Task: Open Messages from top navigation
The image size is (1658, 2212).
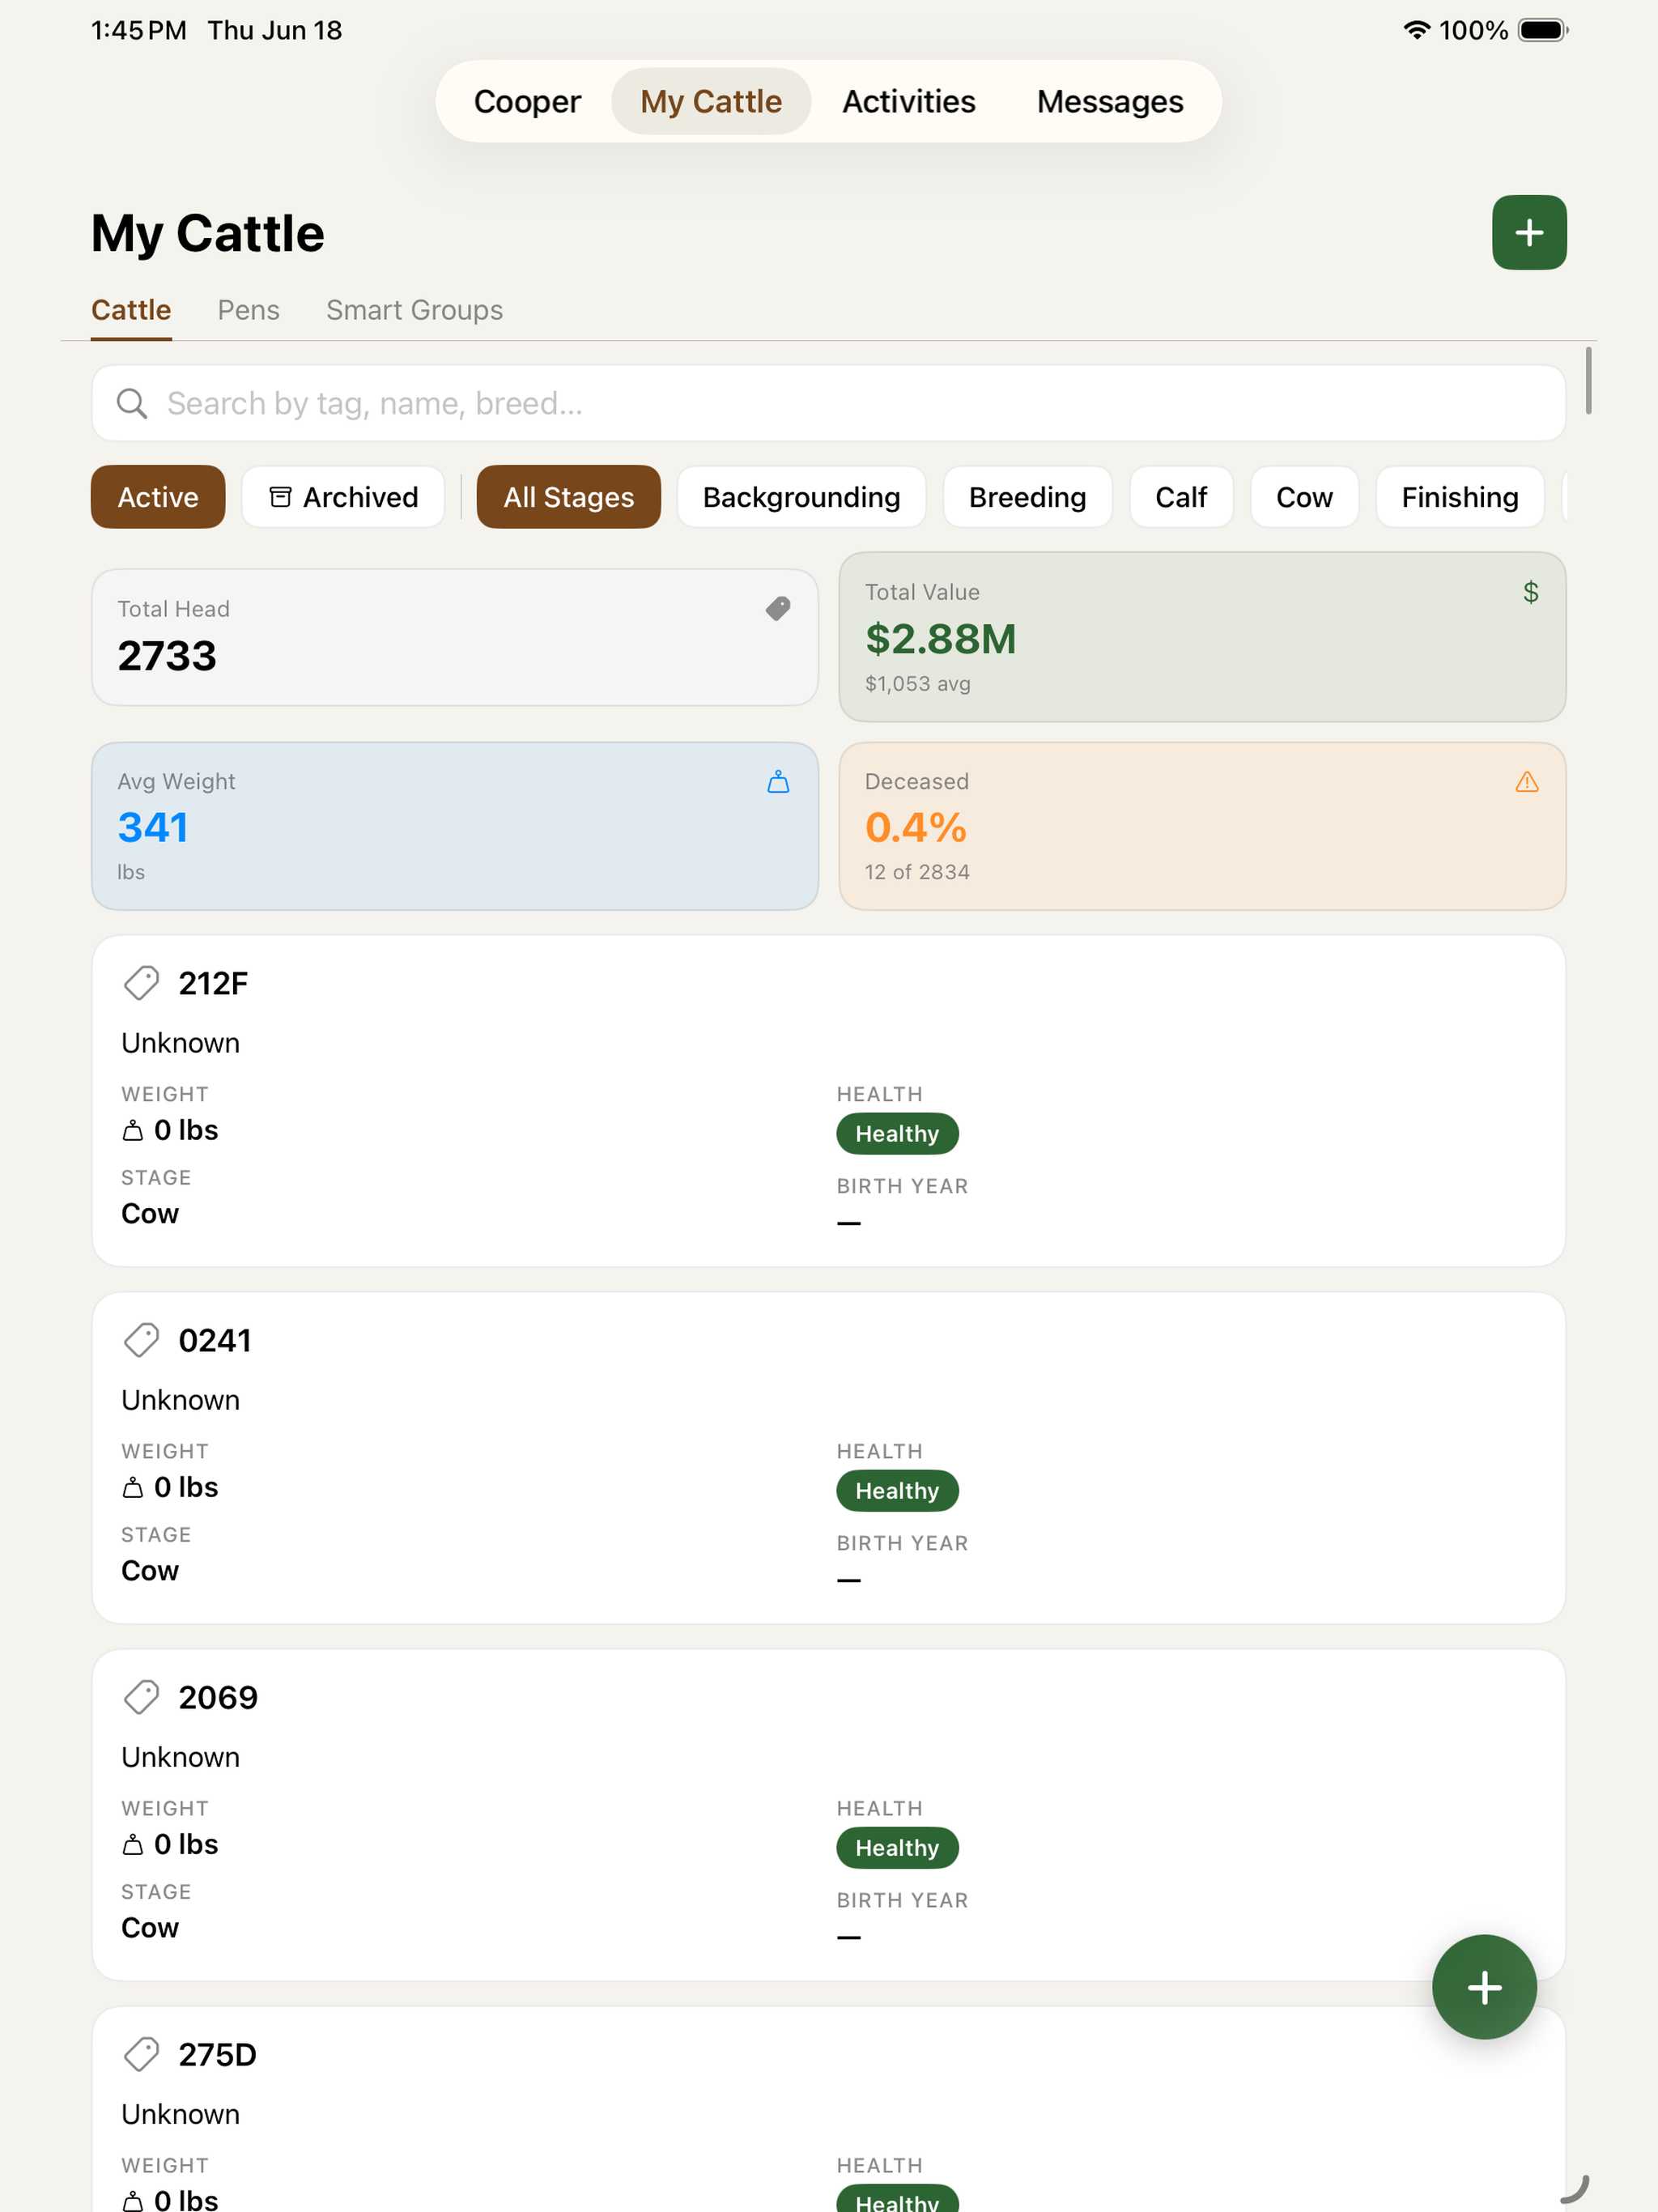Action: coord(1109,101)
